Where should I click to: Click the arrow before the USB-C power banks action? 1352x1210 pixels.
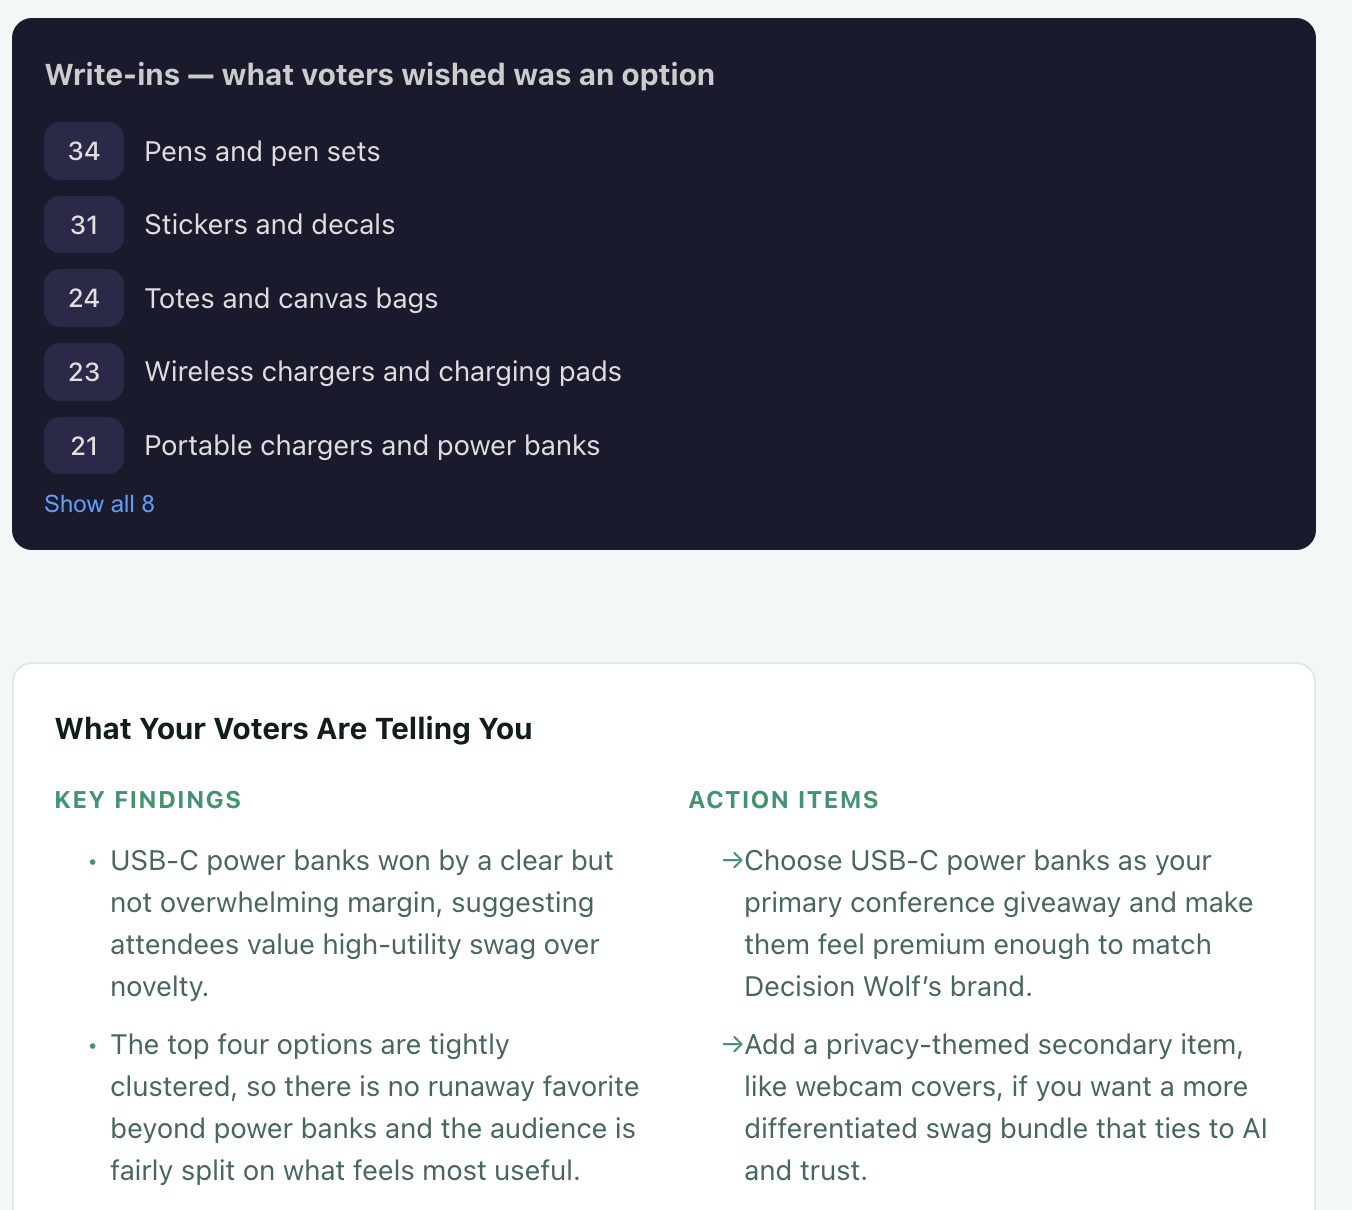coord(731,860)
